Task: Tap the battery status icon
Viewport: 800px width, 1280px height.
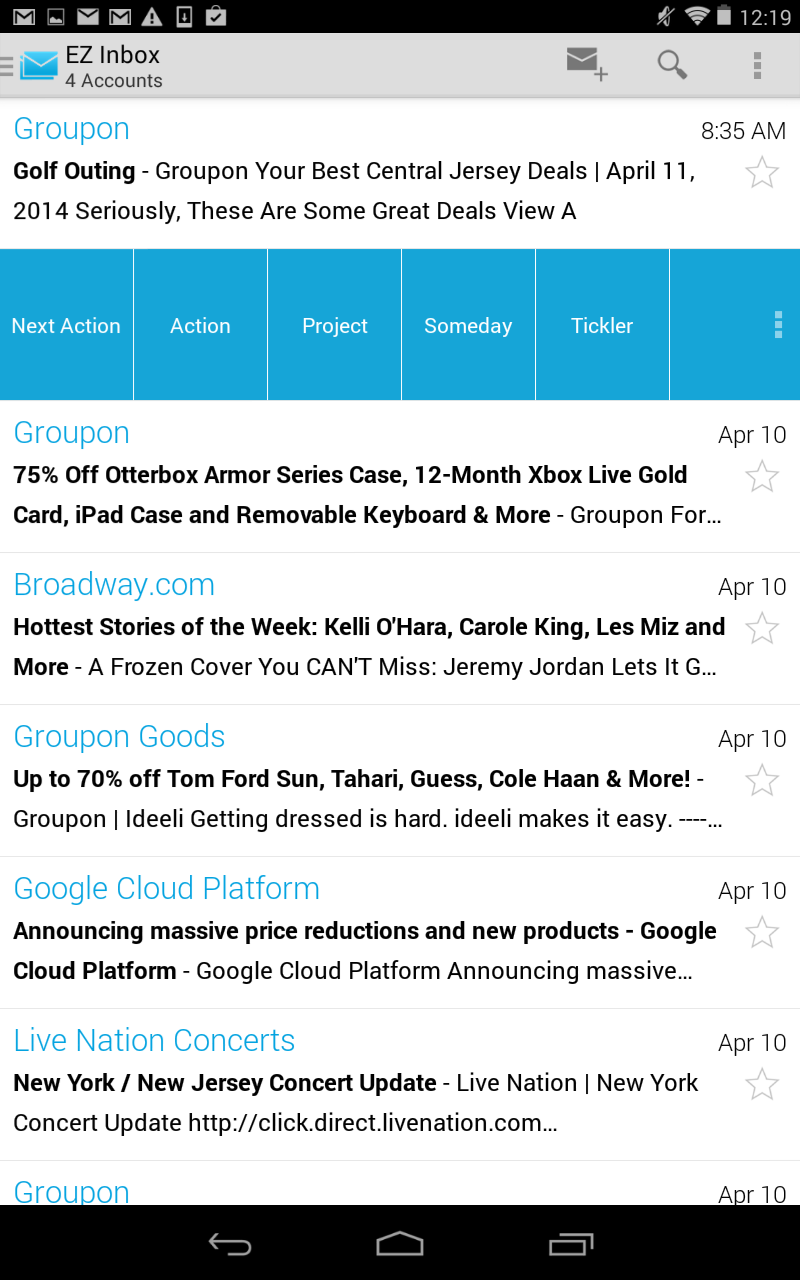Action: 723,16
